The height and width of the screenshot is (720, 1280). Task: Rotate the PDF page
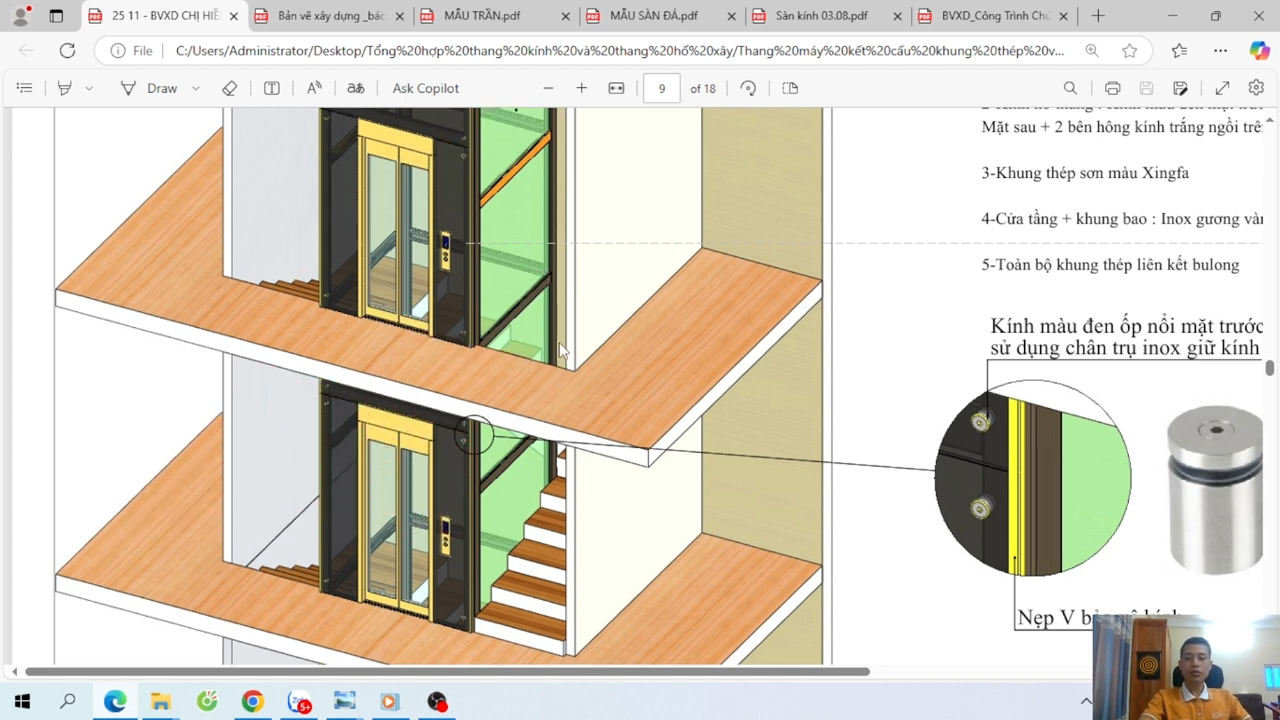point(748,88)
